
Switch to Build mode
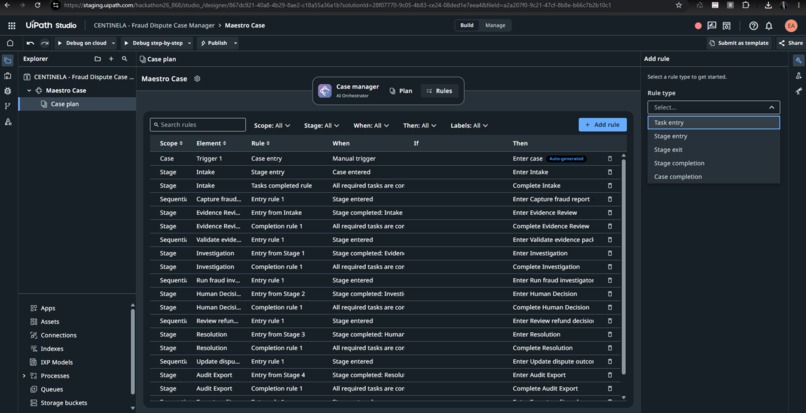[467, 25]
